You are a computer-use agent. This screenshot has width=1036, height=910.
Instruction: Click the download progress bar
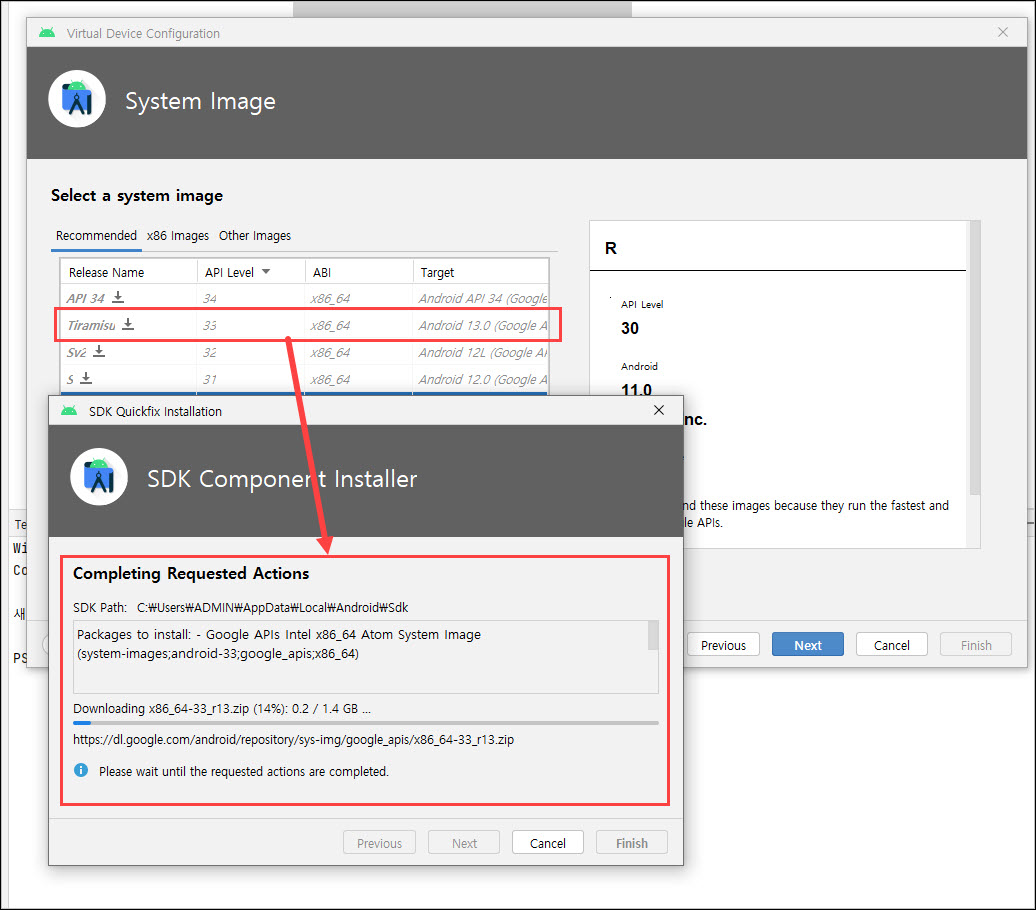point(365,723)
